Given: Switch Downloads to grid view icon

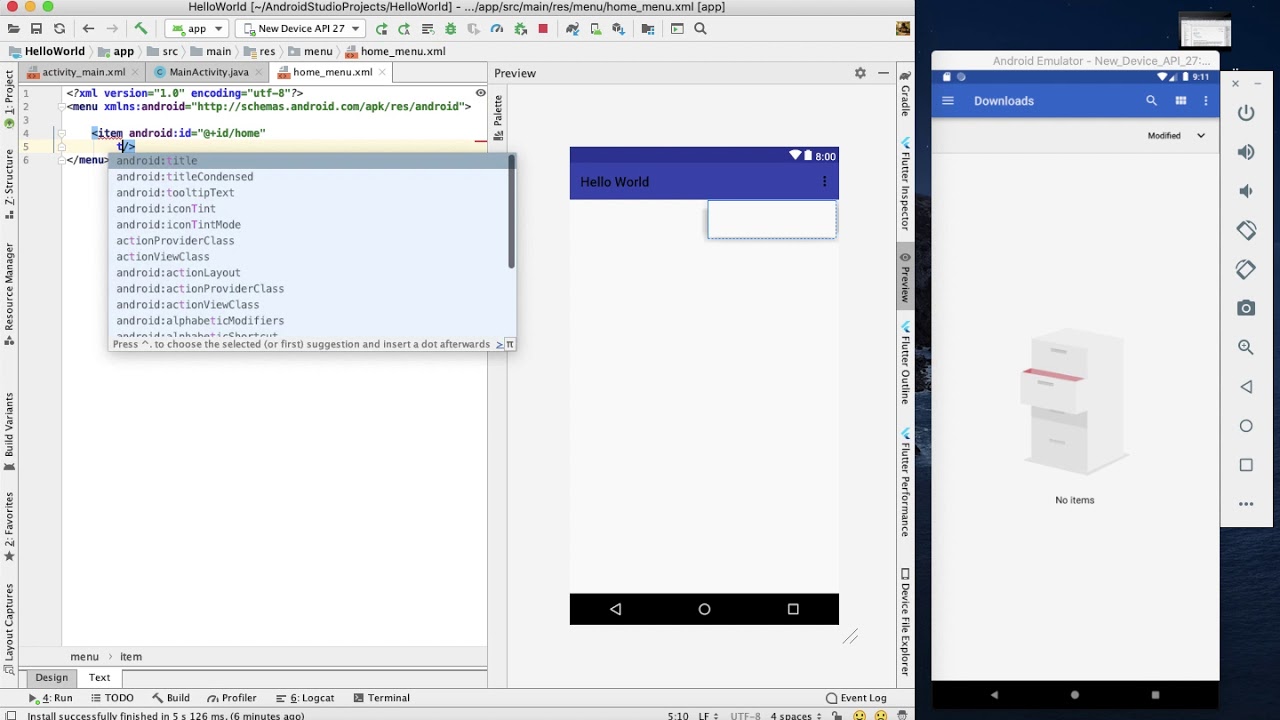Looking at the screenshot, I should 1181,101.
